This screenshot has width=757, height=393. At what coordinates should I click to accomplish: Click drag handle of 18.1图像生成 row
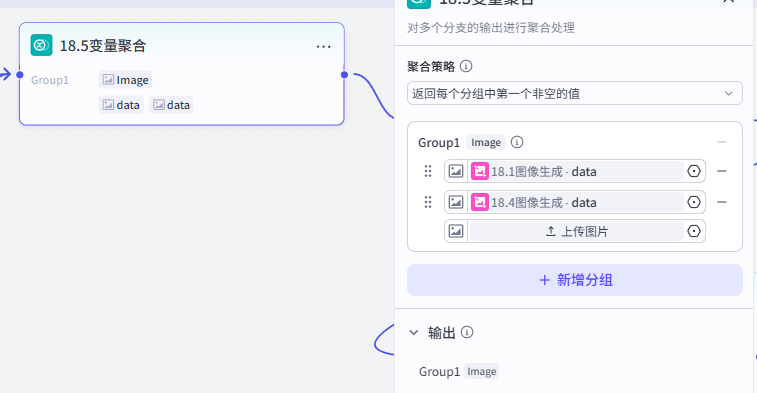pyautogui.click(x=428, y=171)
